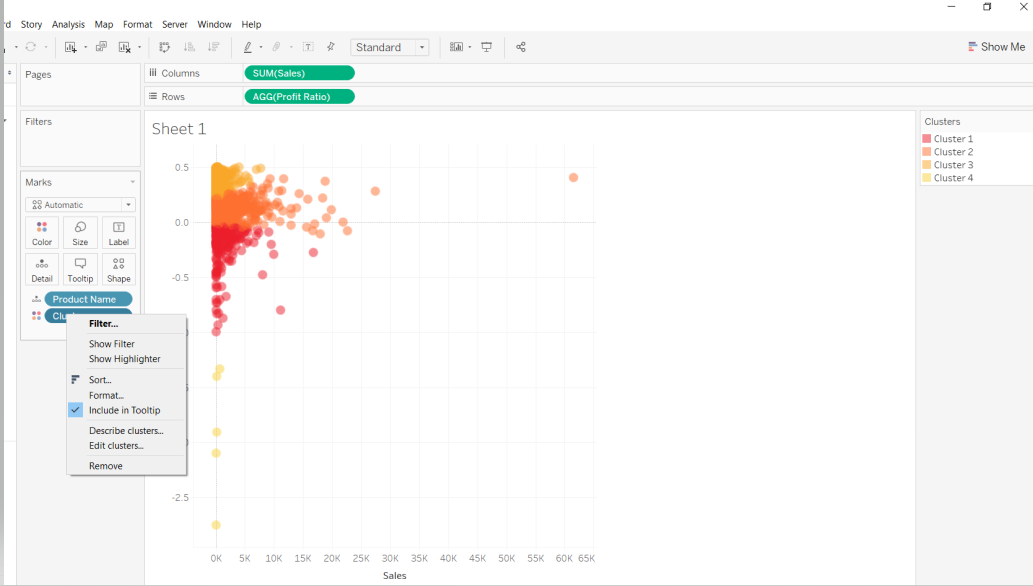Screen dimensions: 1033x586
Task: Click the Duplicate sheet toolbar icon
Action: pos(101,47)
